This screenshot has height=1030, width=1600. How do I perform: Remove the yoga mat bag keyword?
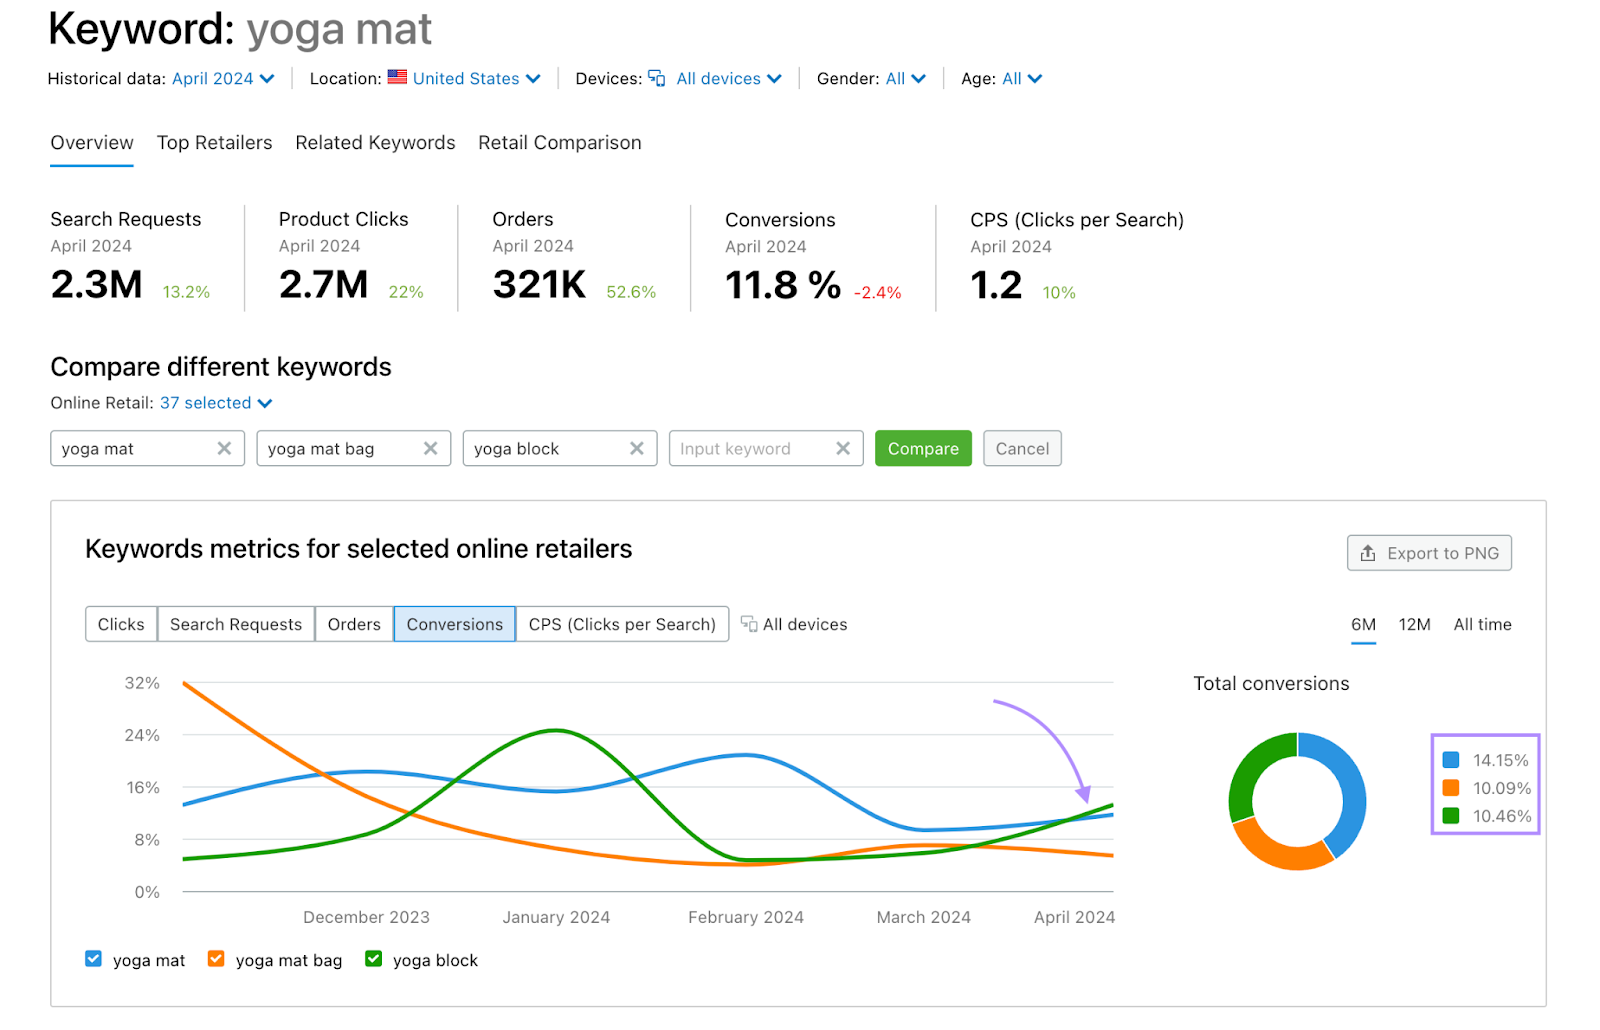[x=430, y=449]
